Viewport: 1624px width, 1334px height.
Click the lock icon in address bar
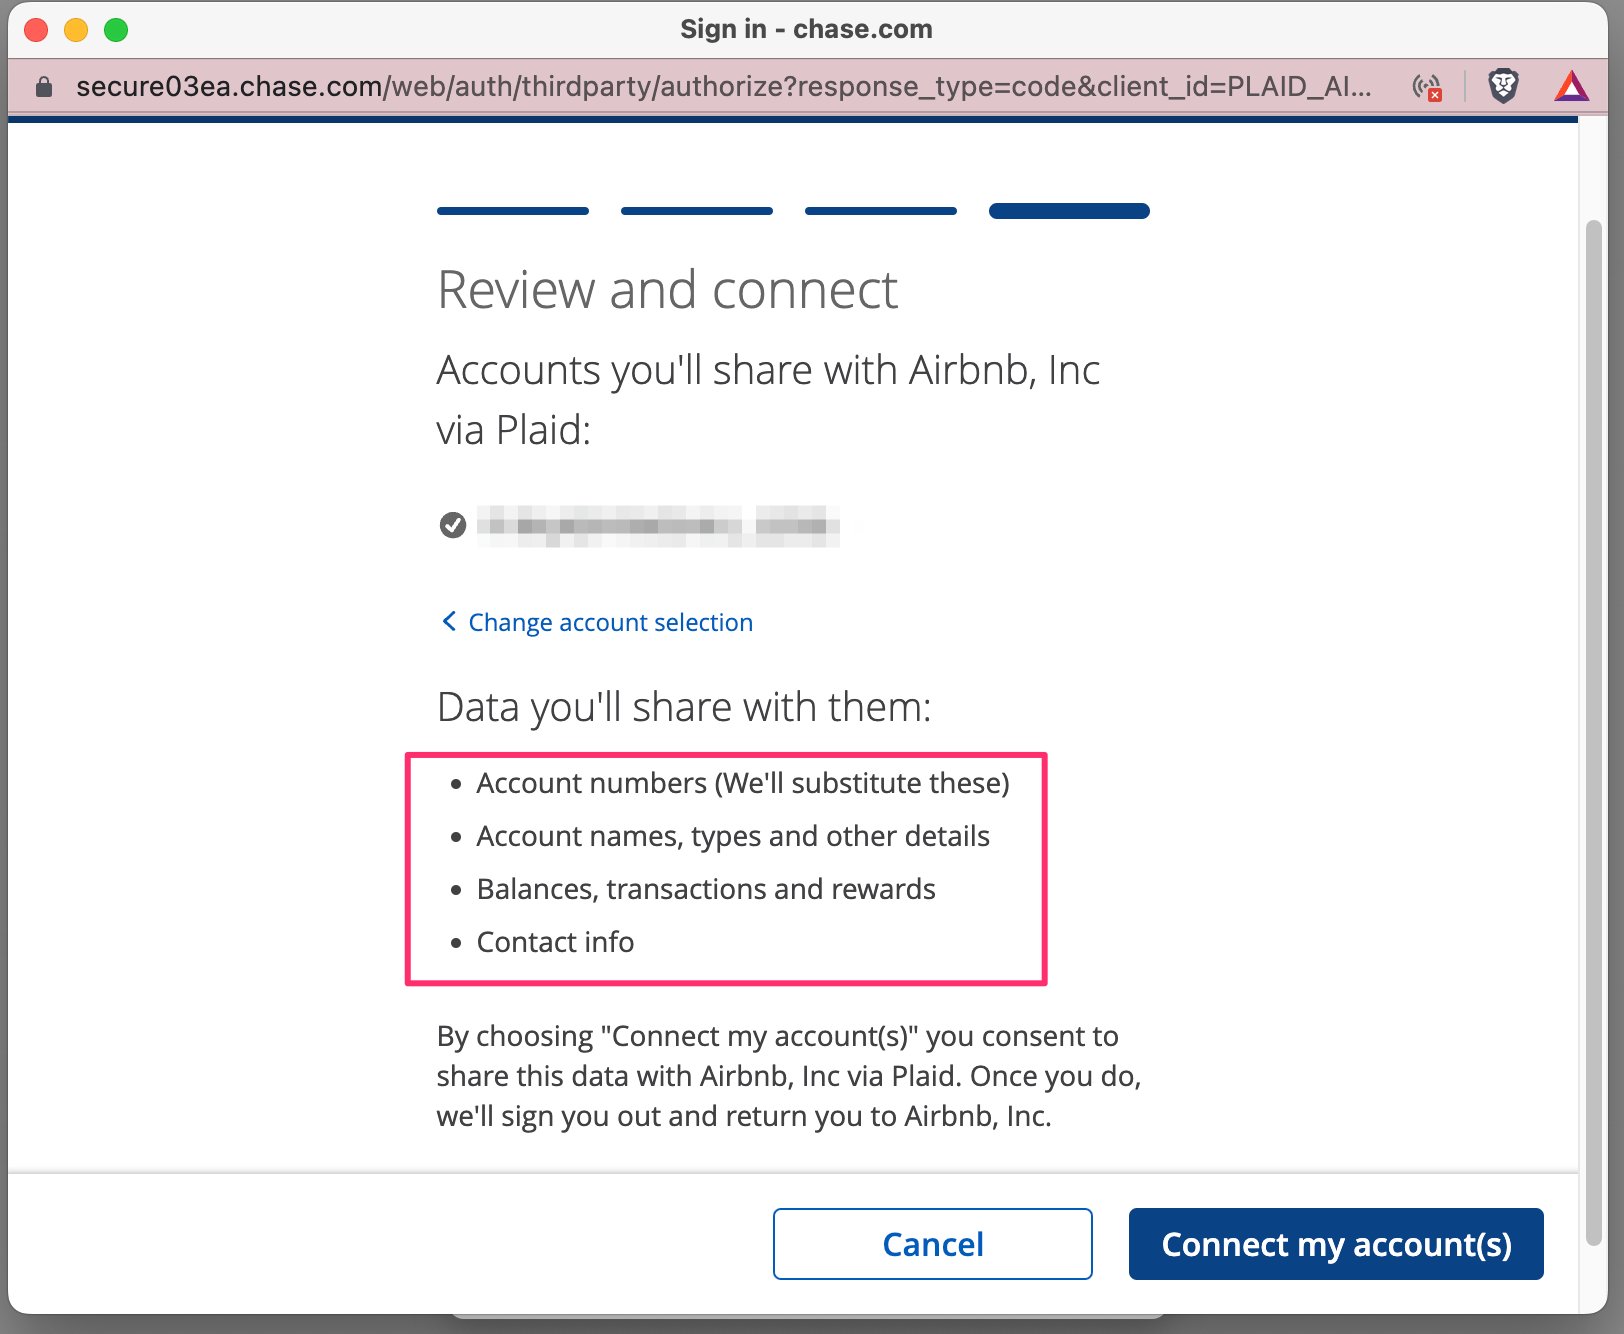tap(43, 87)
